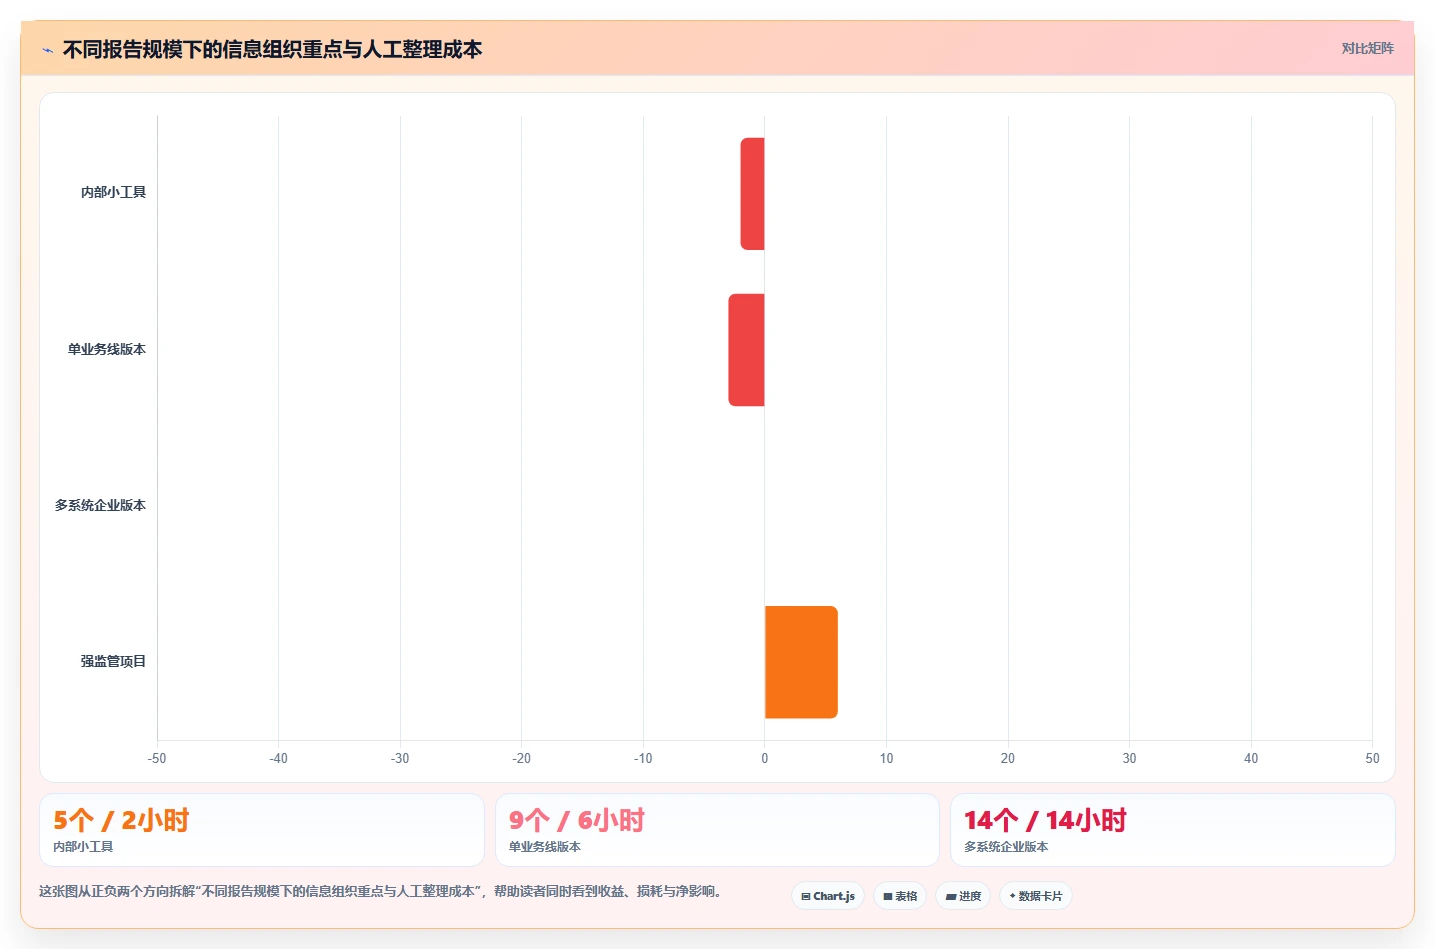Click the orange bar for 强监管项目
Screen dimensions: 1435x949
click(x=801, y=662)
